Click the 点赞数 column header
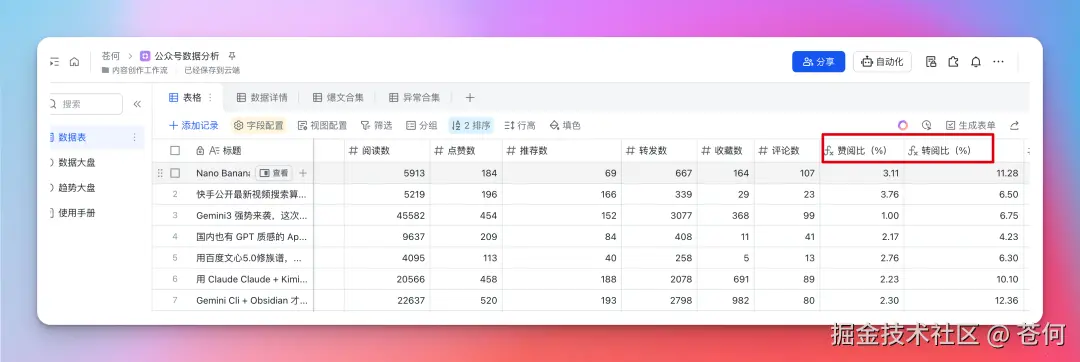Screen dimensions: 1080x362 pyautogui.click(x=466, y=151)
